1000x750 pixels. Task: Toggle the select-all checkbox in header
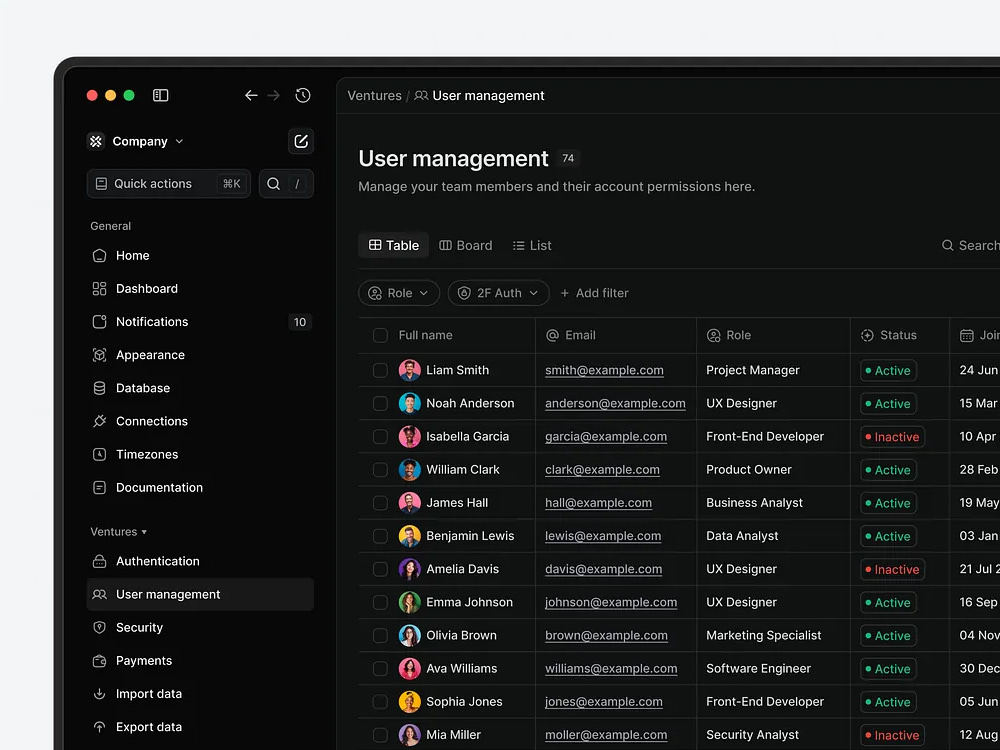click(380, 335)
